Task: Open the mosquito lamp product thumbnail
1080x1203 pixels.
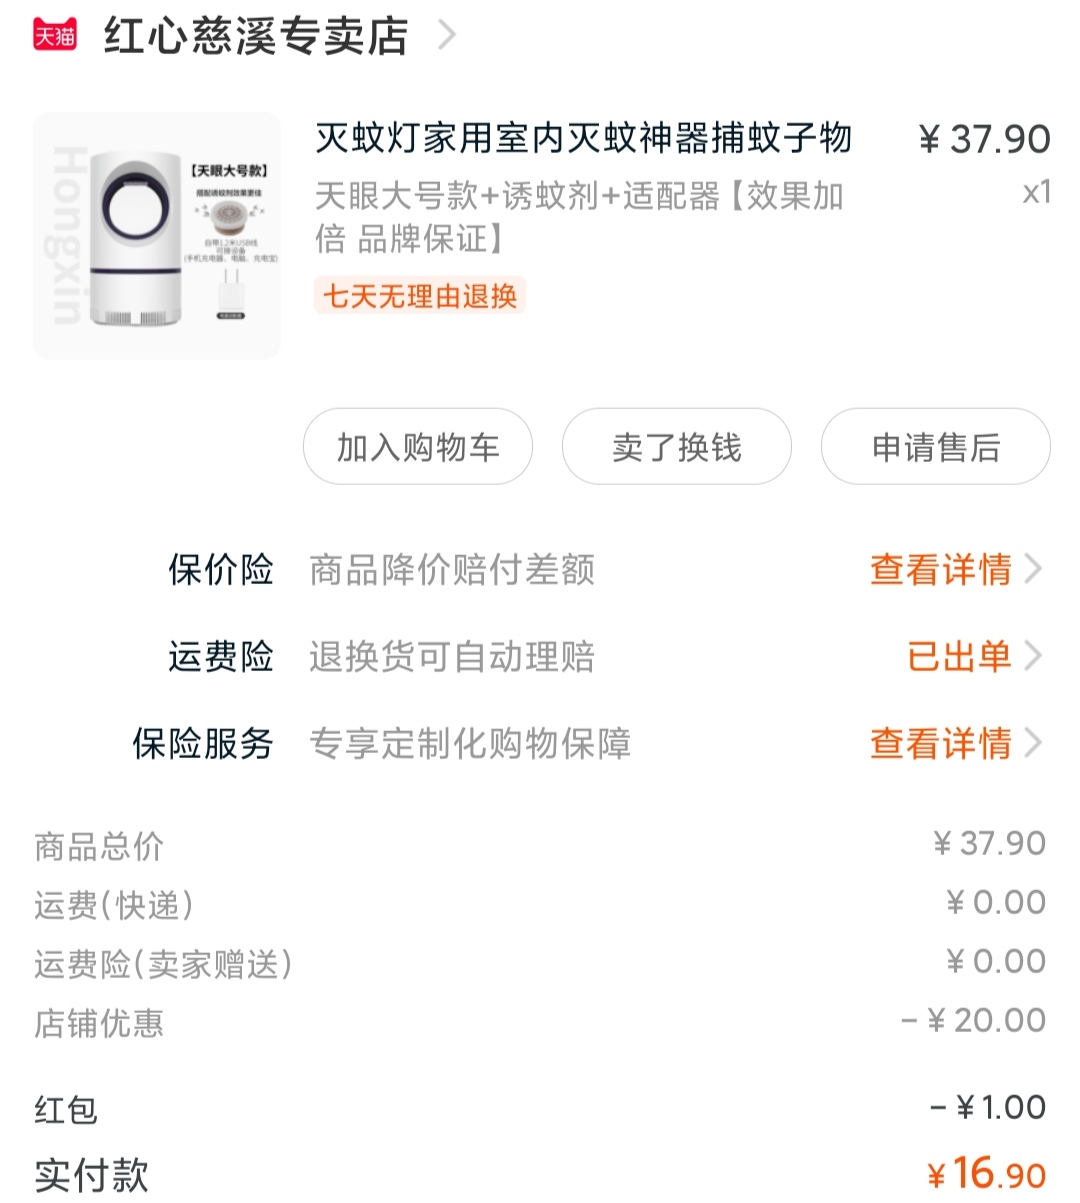Action: pyautogui.click(x=157, y=236)
